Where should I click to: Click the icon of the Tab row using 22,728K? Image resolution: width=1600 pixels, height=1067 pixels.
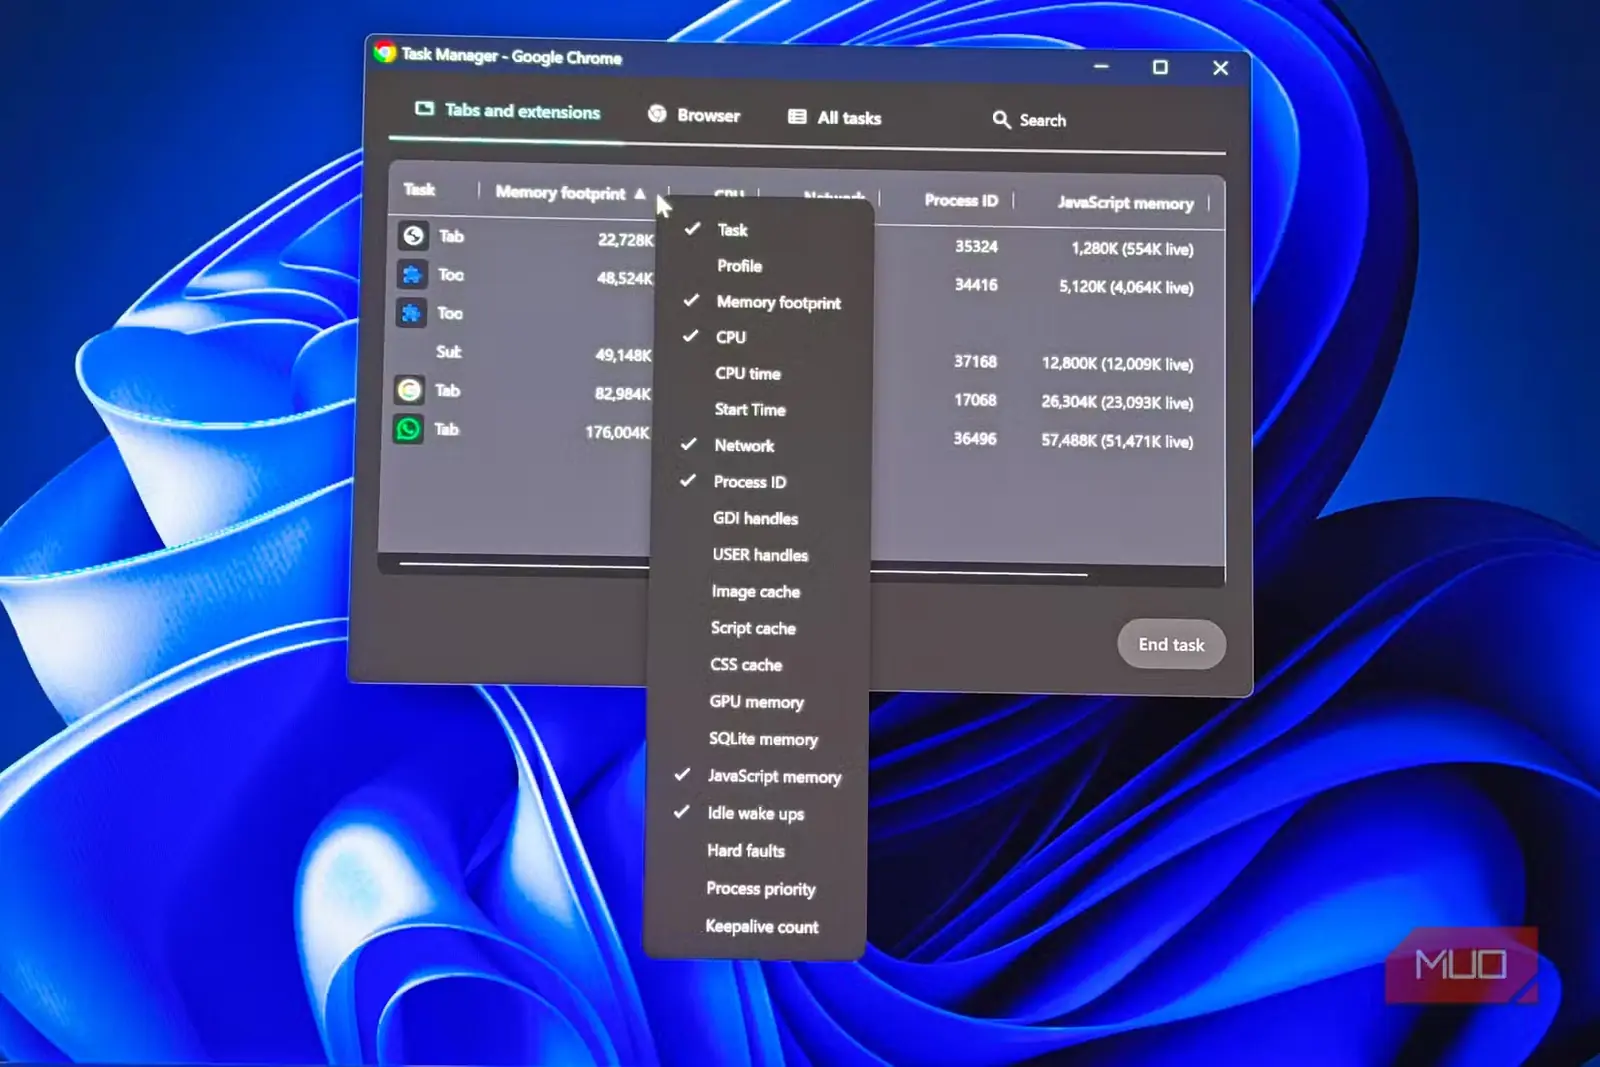coord(413,236)
